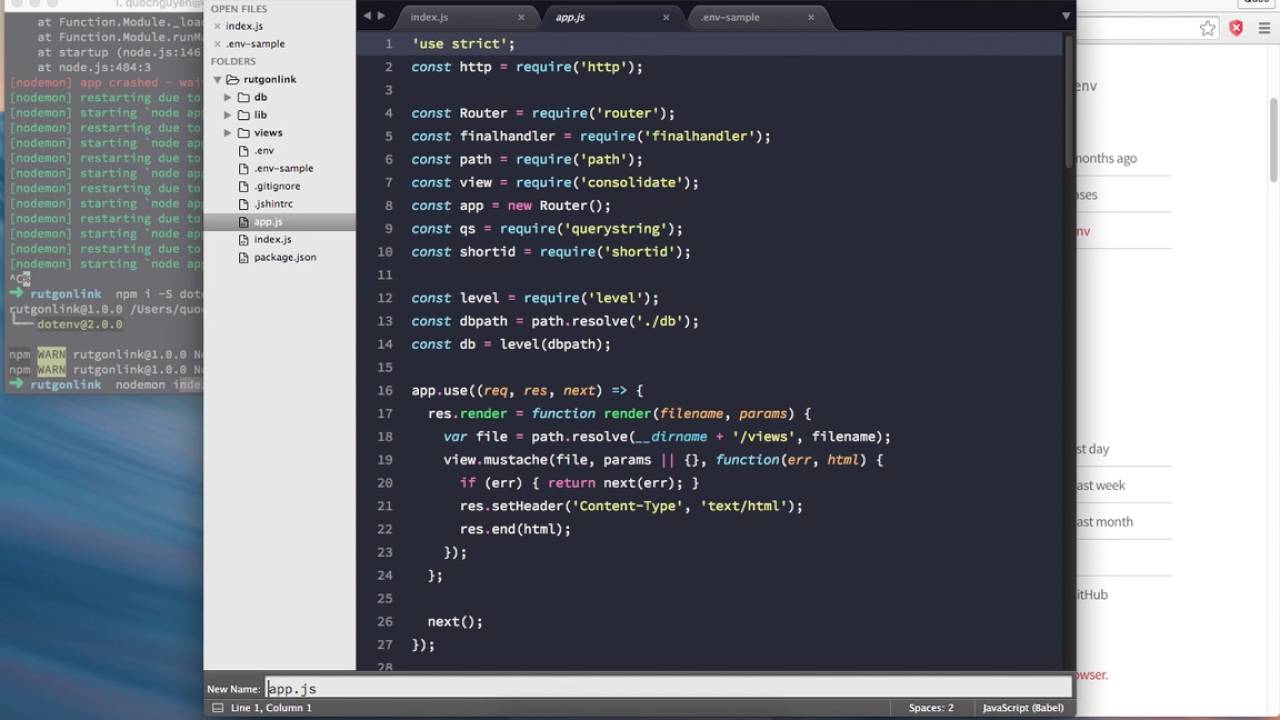Click the index.js file icon in folder tree
Viewport: 1280px width, 720px height.
[243, 239]
